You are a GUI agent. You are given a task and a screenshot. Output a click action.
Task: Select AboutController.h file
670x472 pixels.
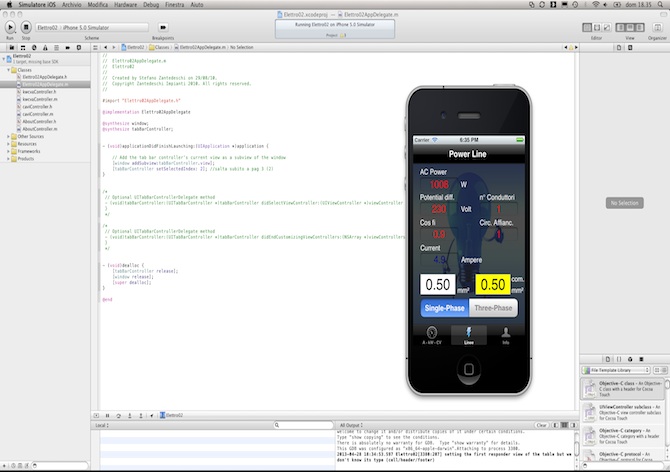click(39, 121)
